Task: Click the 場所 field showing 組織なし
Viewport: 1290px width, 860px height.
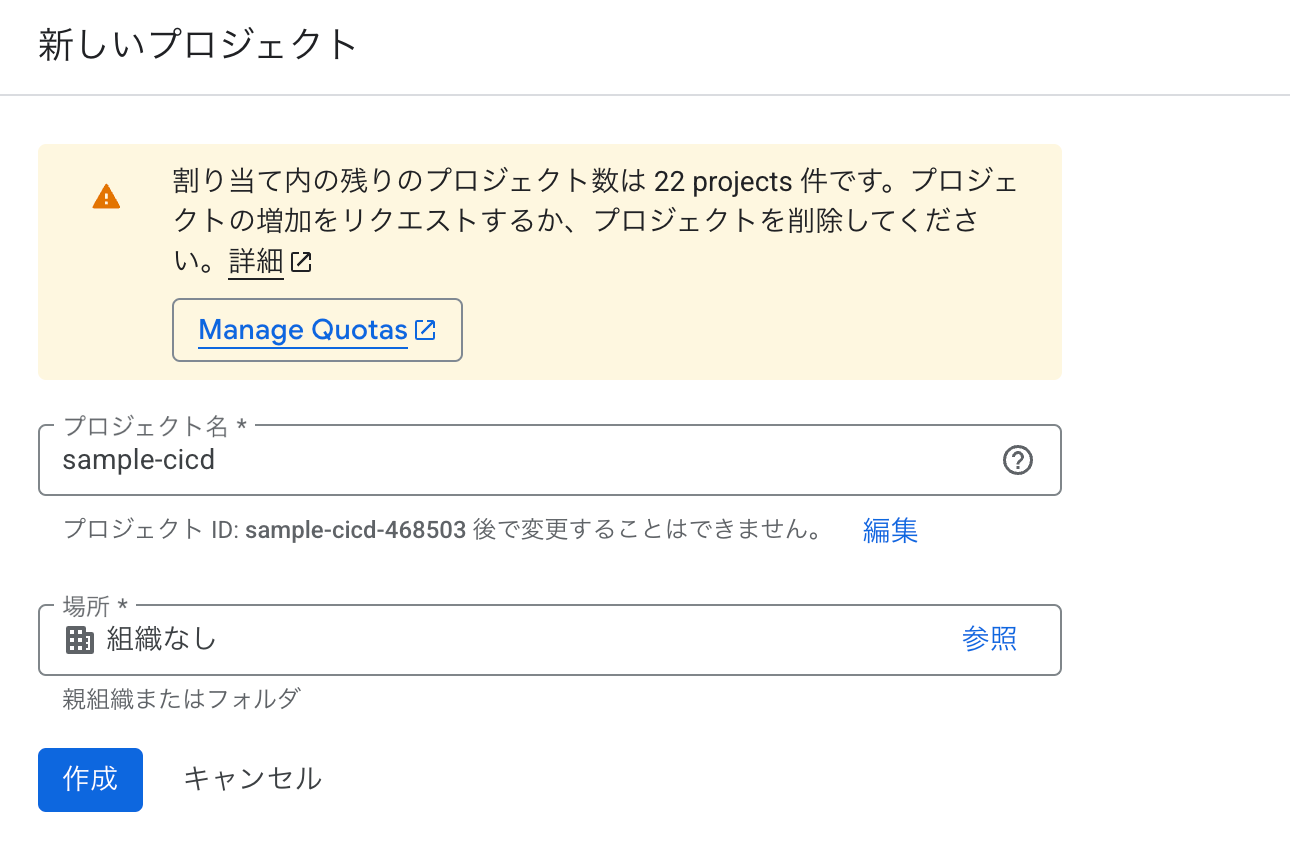Action: [x=549, y=640]
